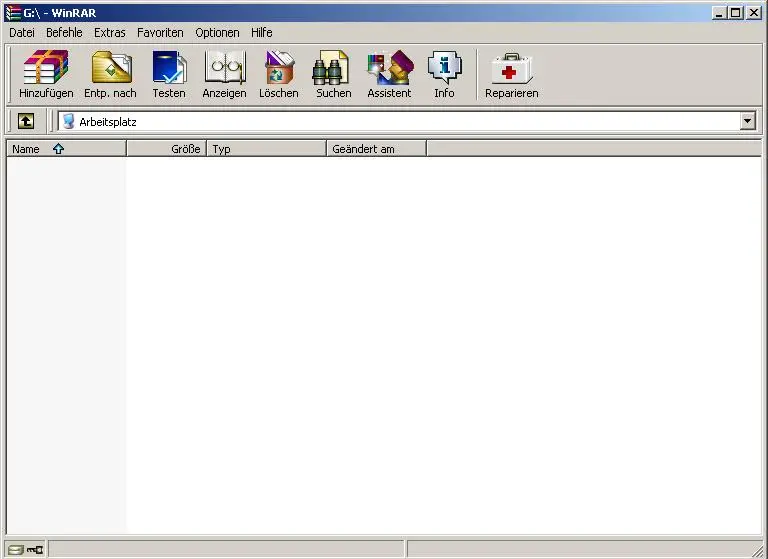This screenshot has height=559, width=768.
Task: Click the key password icon in status bar
Action: [x=35, y=550]
